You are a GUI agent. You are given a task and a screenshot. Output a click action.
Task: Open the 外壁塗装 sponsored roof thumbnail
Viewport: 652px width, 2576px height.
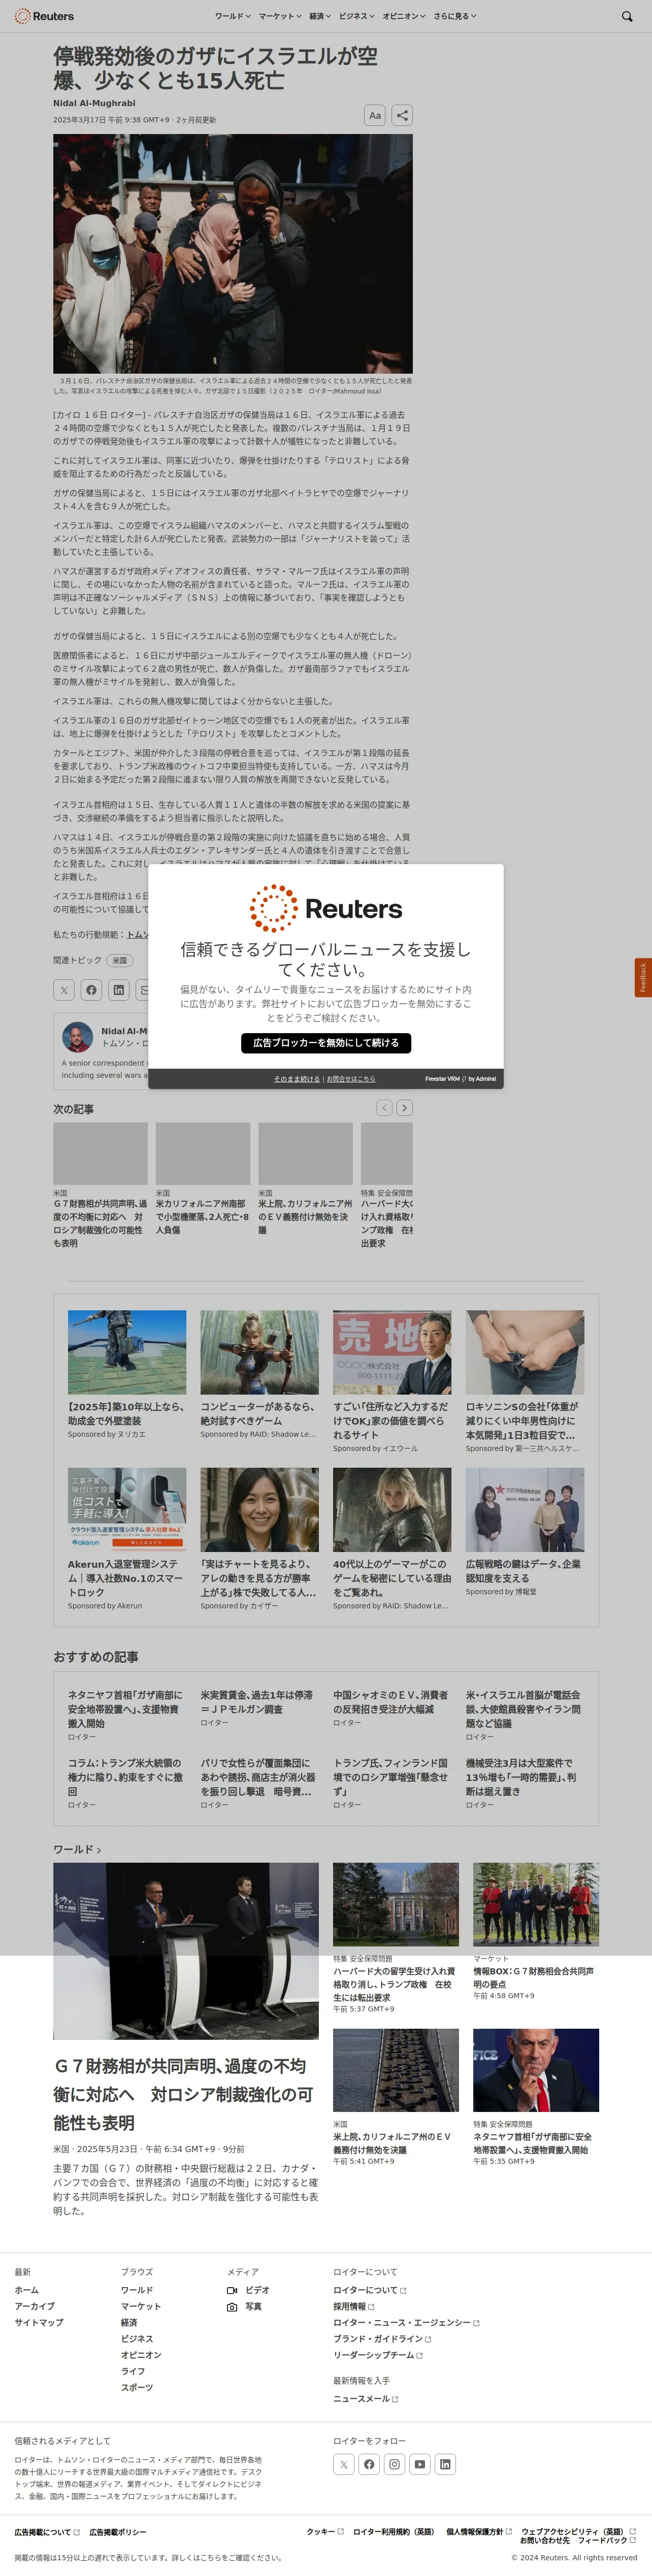127,1352
